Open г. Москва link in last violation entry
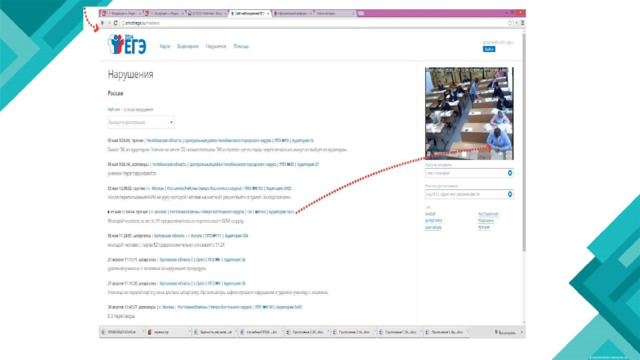 pos(166,307)
